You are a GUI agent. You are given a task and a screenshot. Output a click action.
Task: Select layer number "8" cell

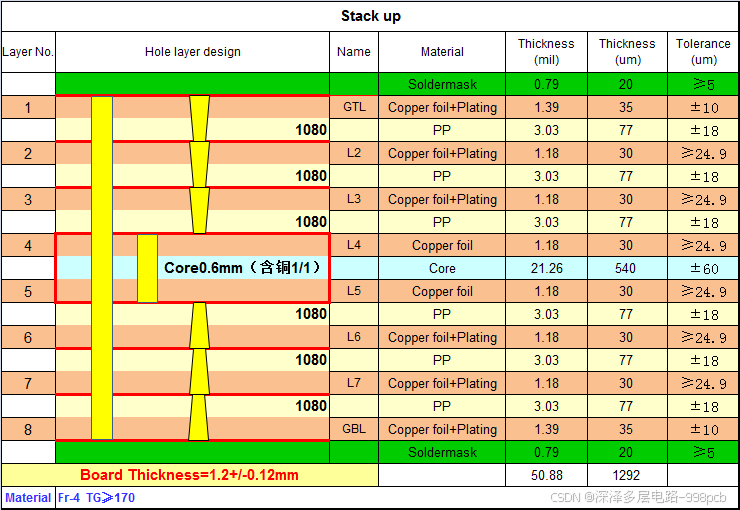[28, 429]
